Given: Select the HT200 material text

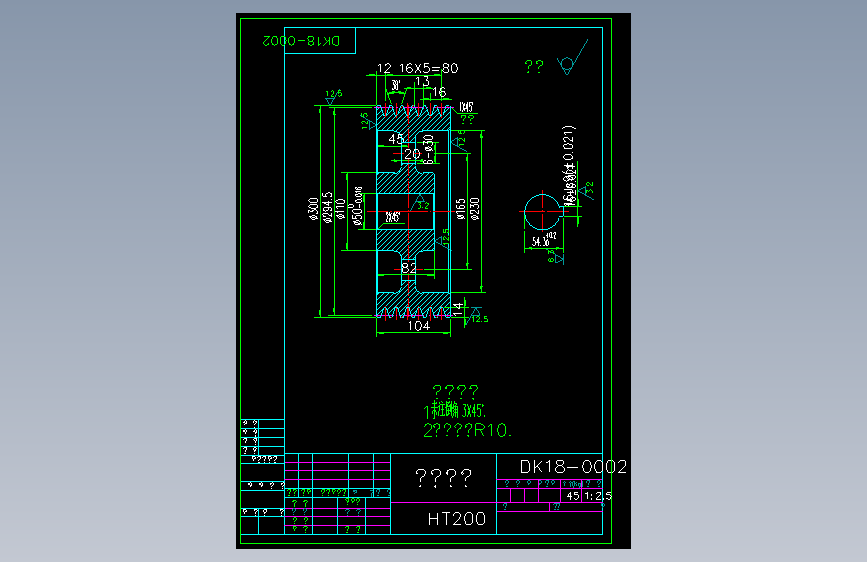Looking at the screenshot, I should click(x=457, y=519).
